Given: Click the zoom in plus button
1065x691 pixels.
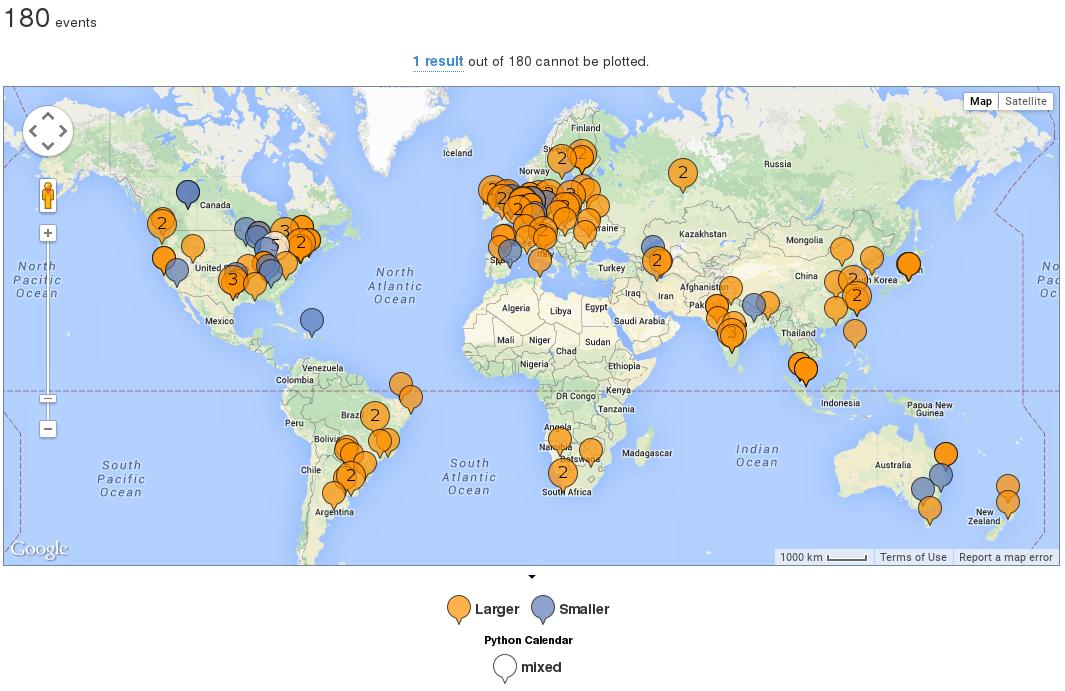Looking at the screenshot, I should point(47,233).
